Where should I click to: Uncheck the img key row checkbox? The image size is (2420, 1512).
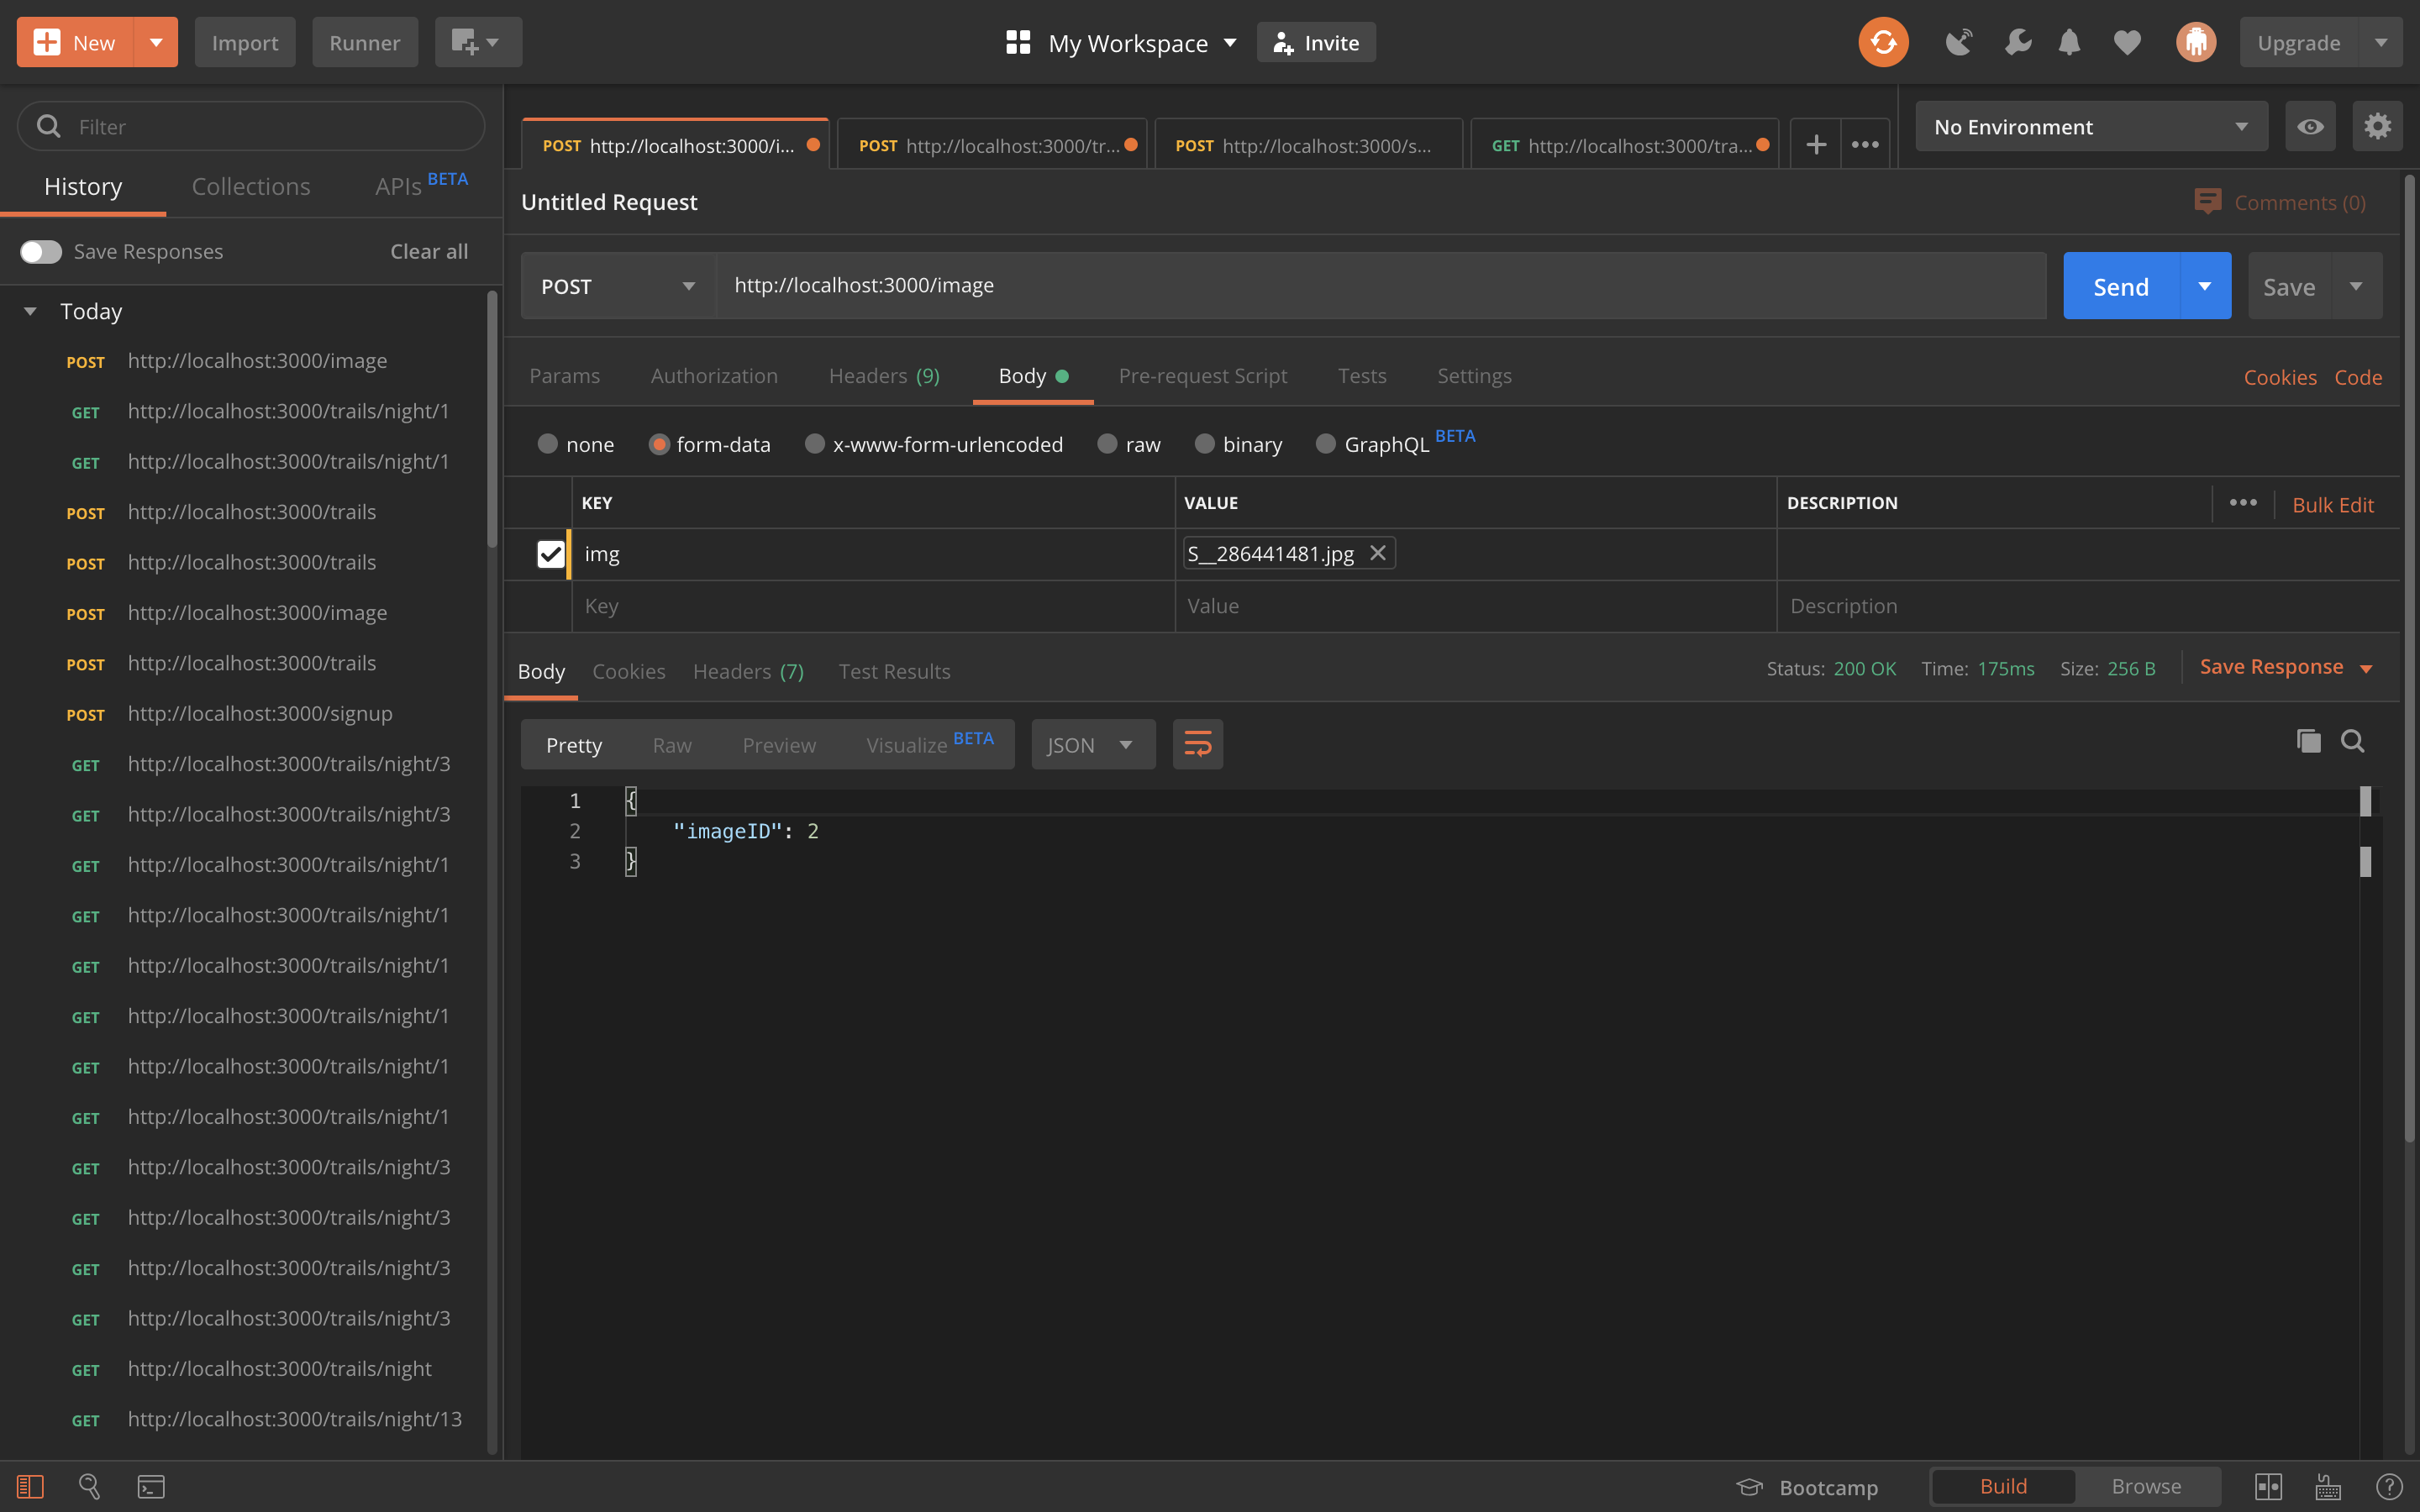550,554
